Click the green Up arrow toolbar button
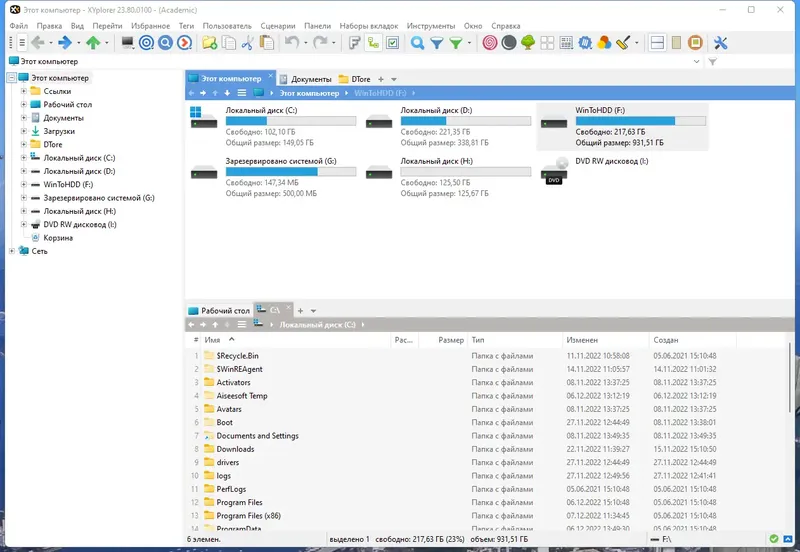This screenshot has height=552, width=800. (93, 43)
